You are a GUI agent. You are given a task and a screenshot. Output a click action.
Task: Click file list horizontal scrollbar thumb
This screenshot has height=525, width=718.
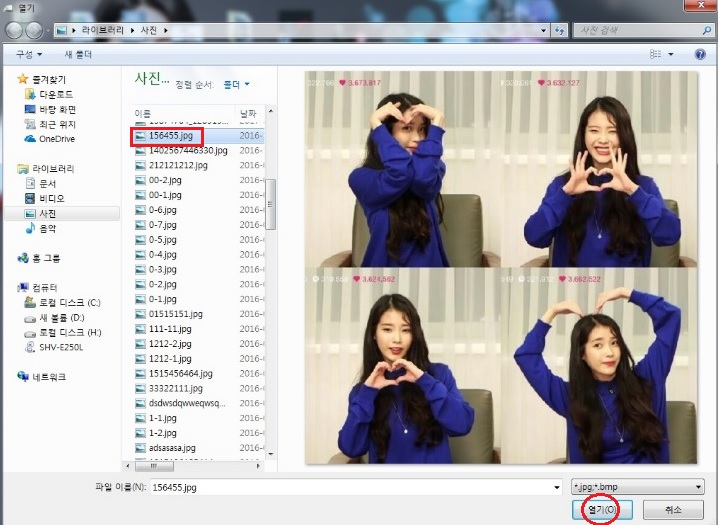click(153, 466)
